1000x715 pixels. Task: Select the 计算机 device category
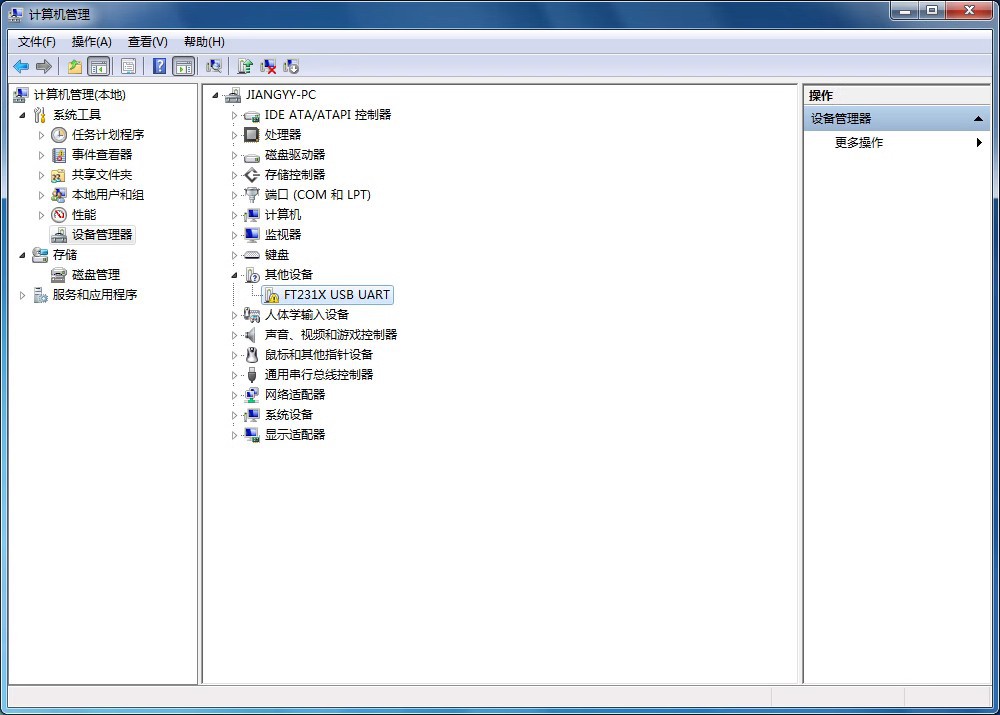click(x=283, y=215)
